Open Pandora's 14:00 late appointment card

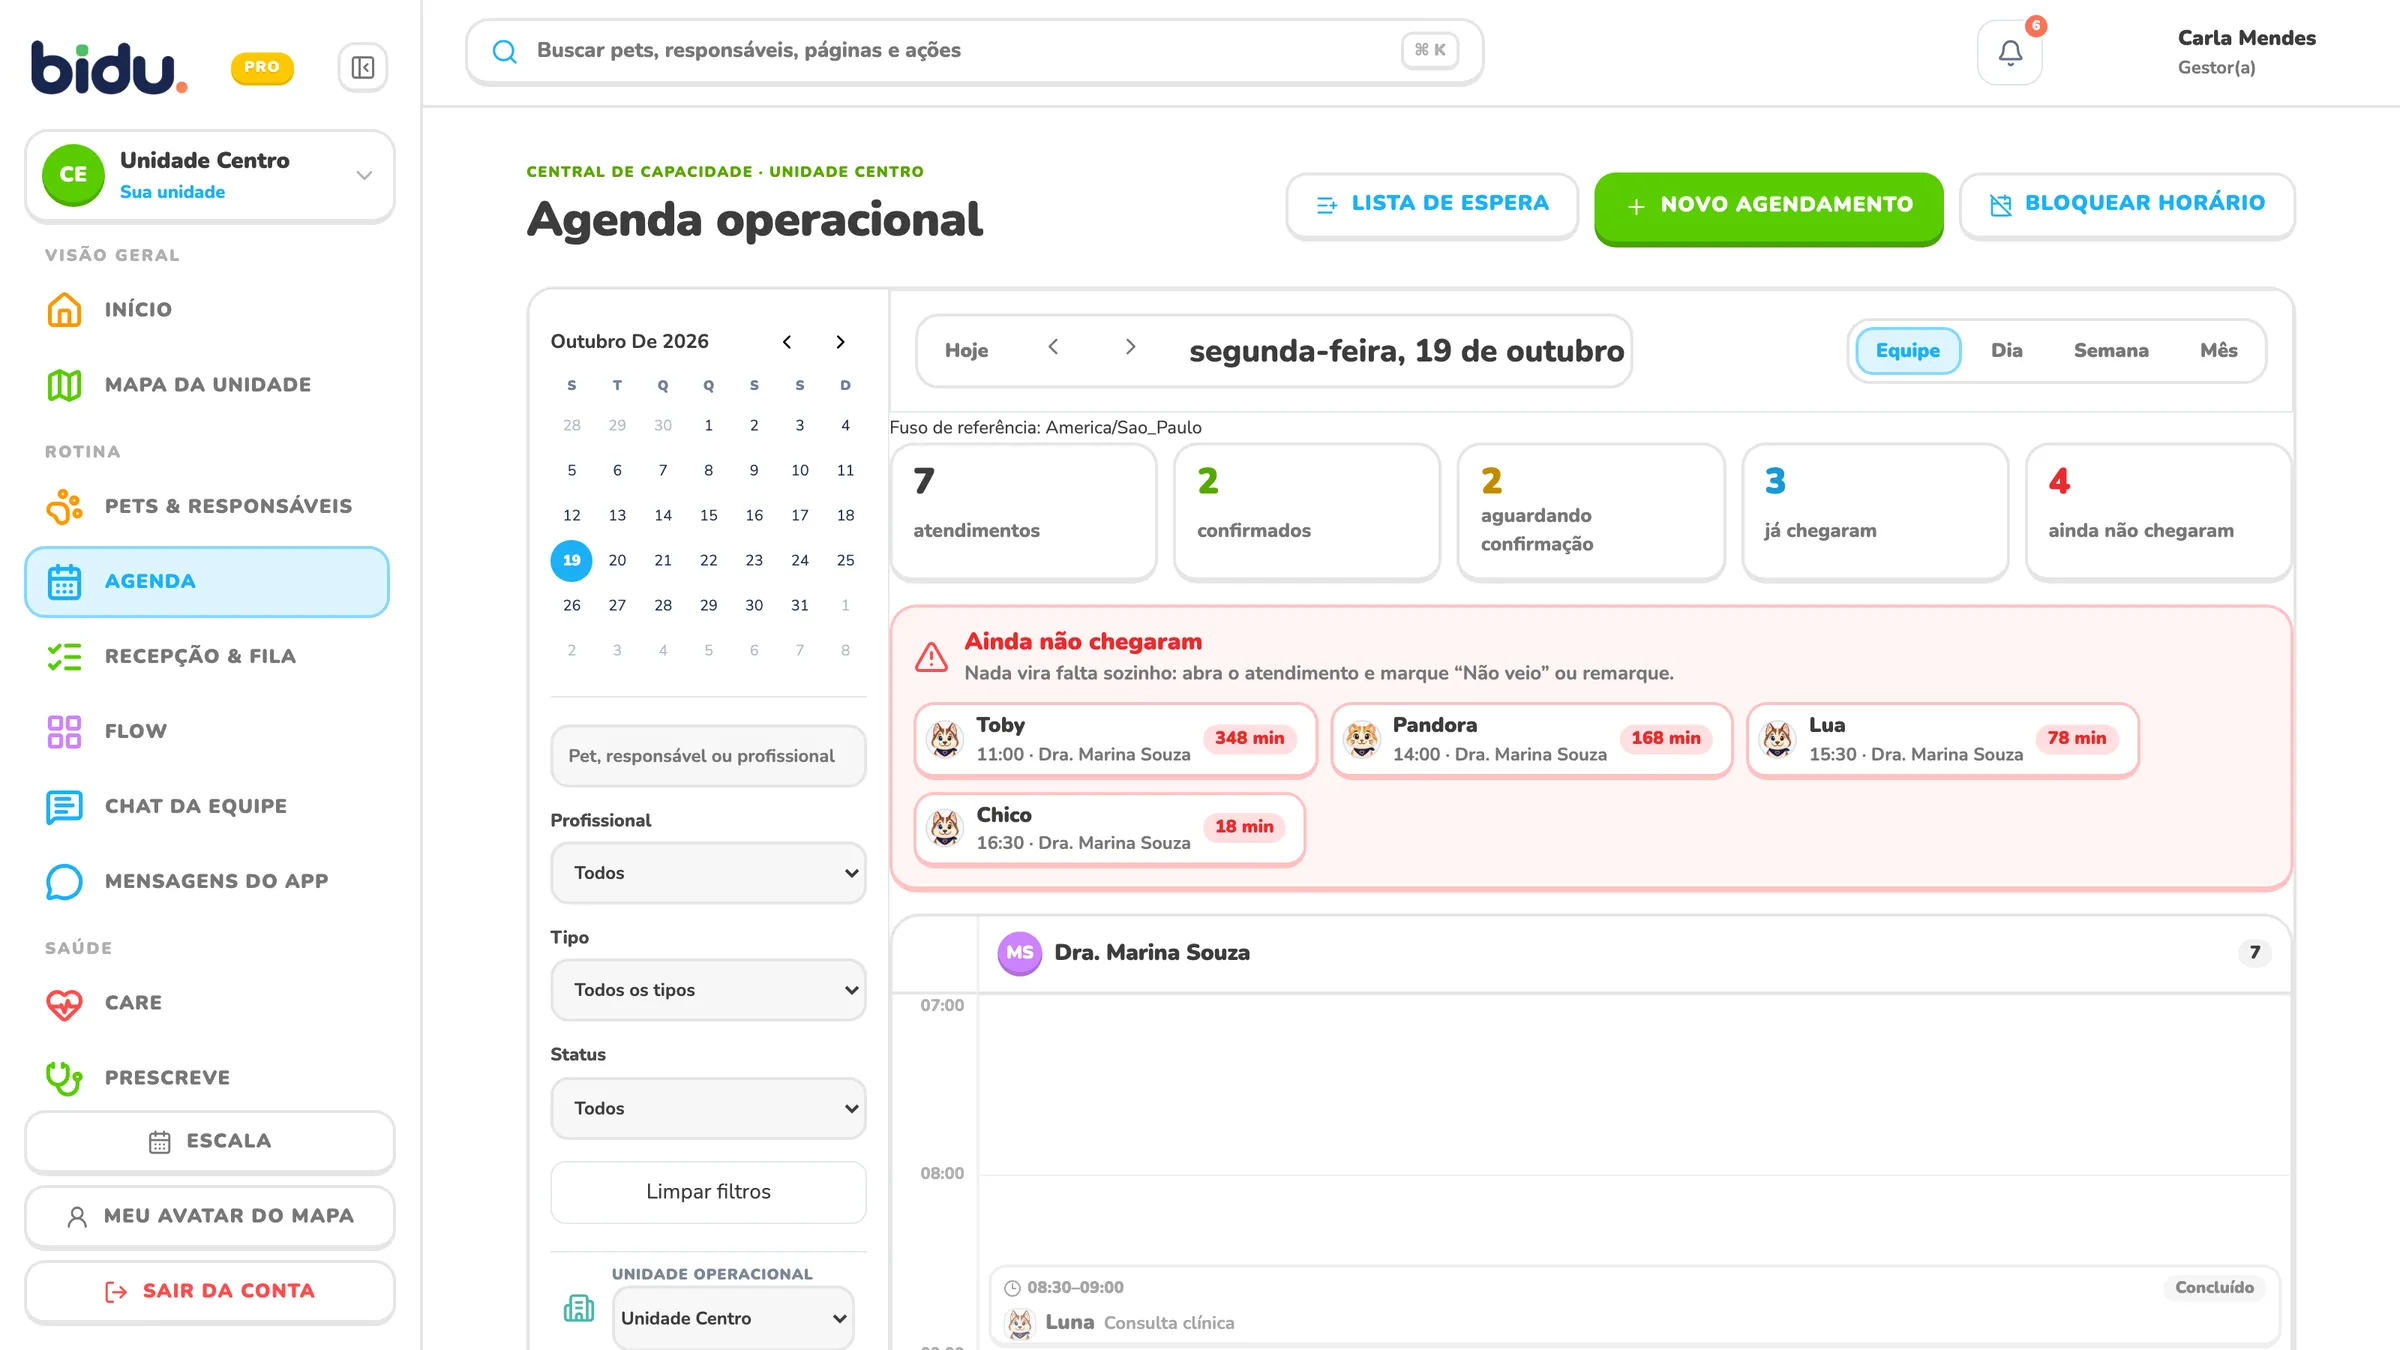1531,740
